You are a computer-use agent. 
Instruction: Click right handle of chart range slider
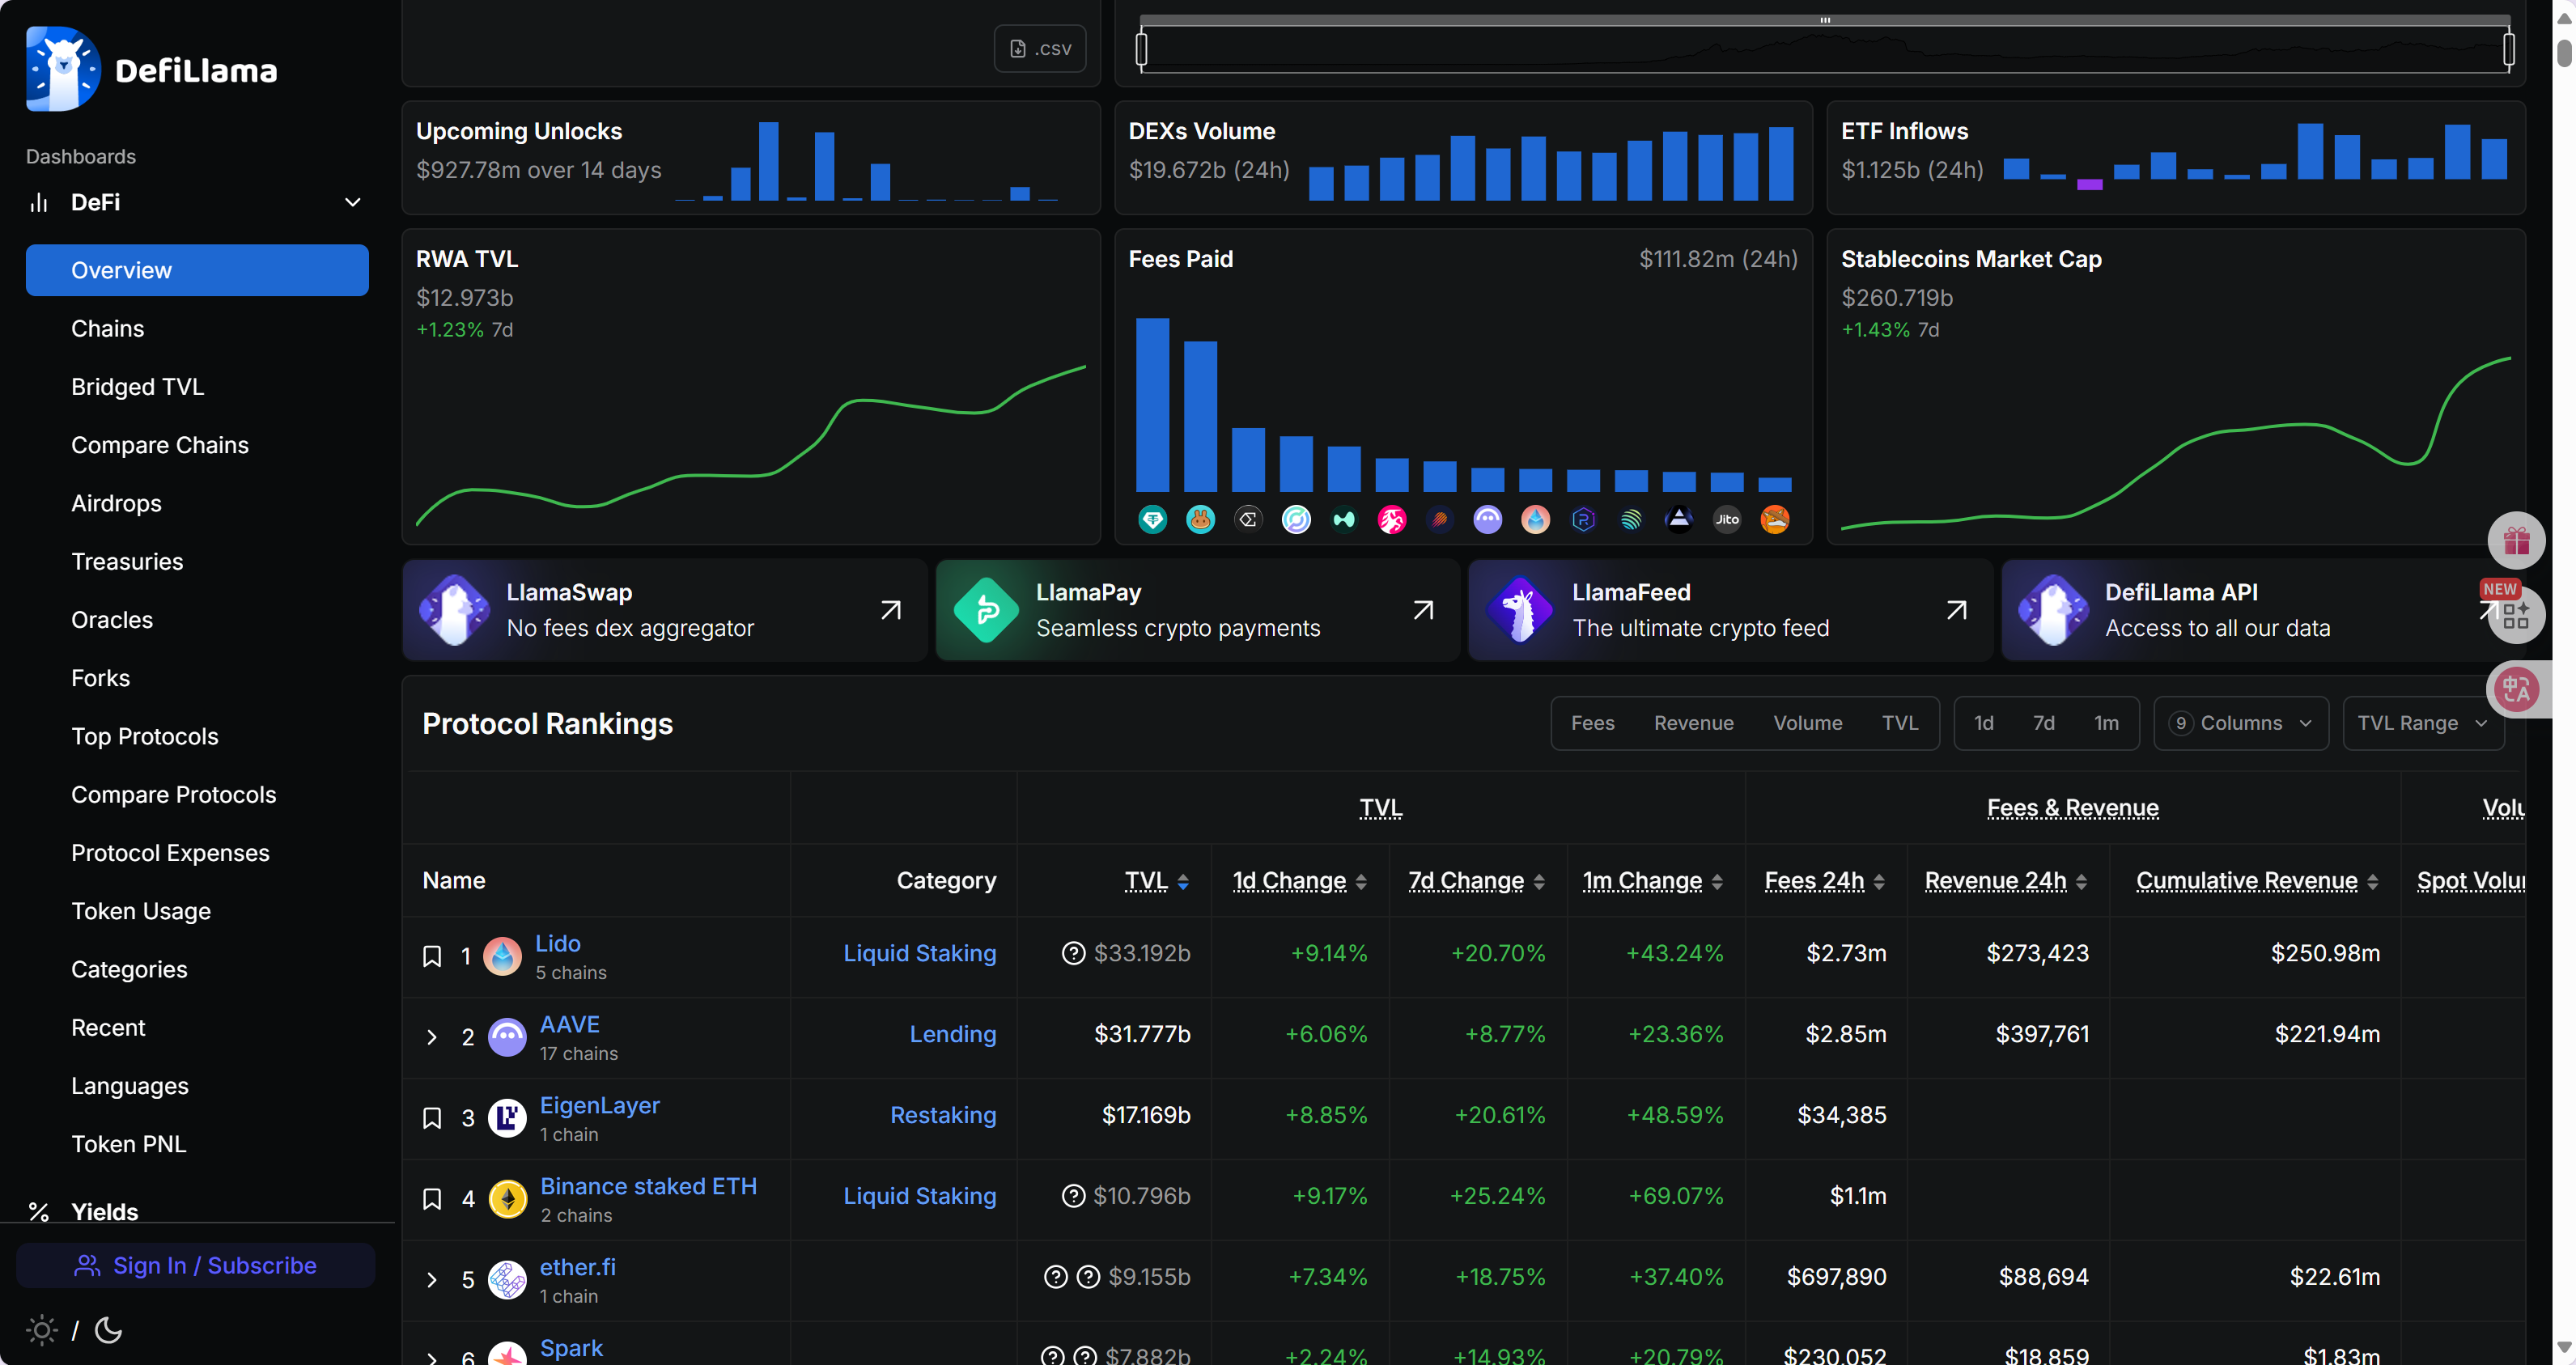point(2508,48)
